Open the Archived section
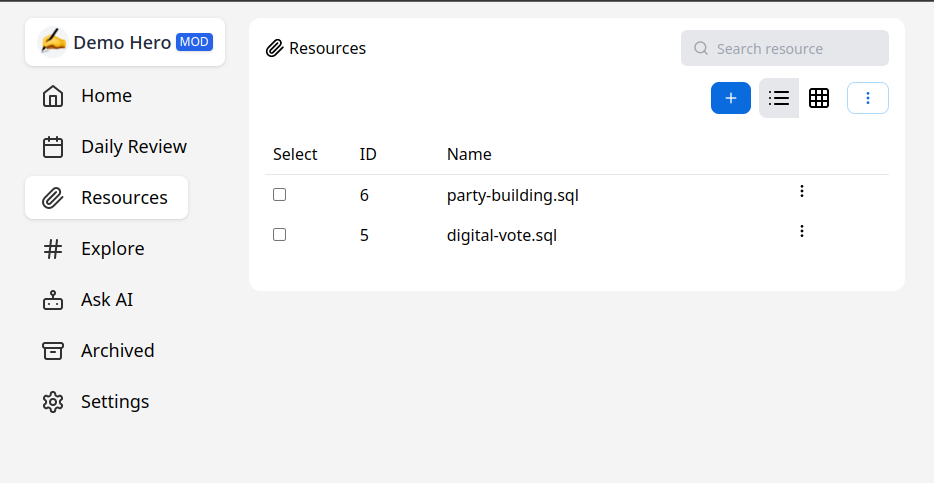The height and width of the screenshot is (483, 934). [117, 351]
